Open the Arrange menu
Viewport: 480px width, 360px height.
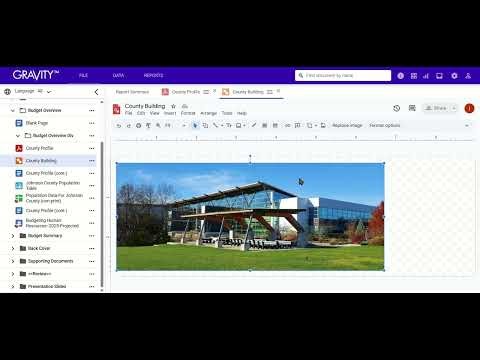click(x=209, y=113)
